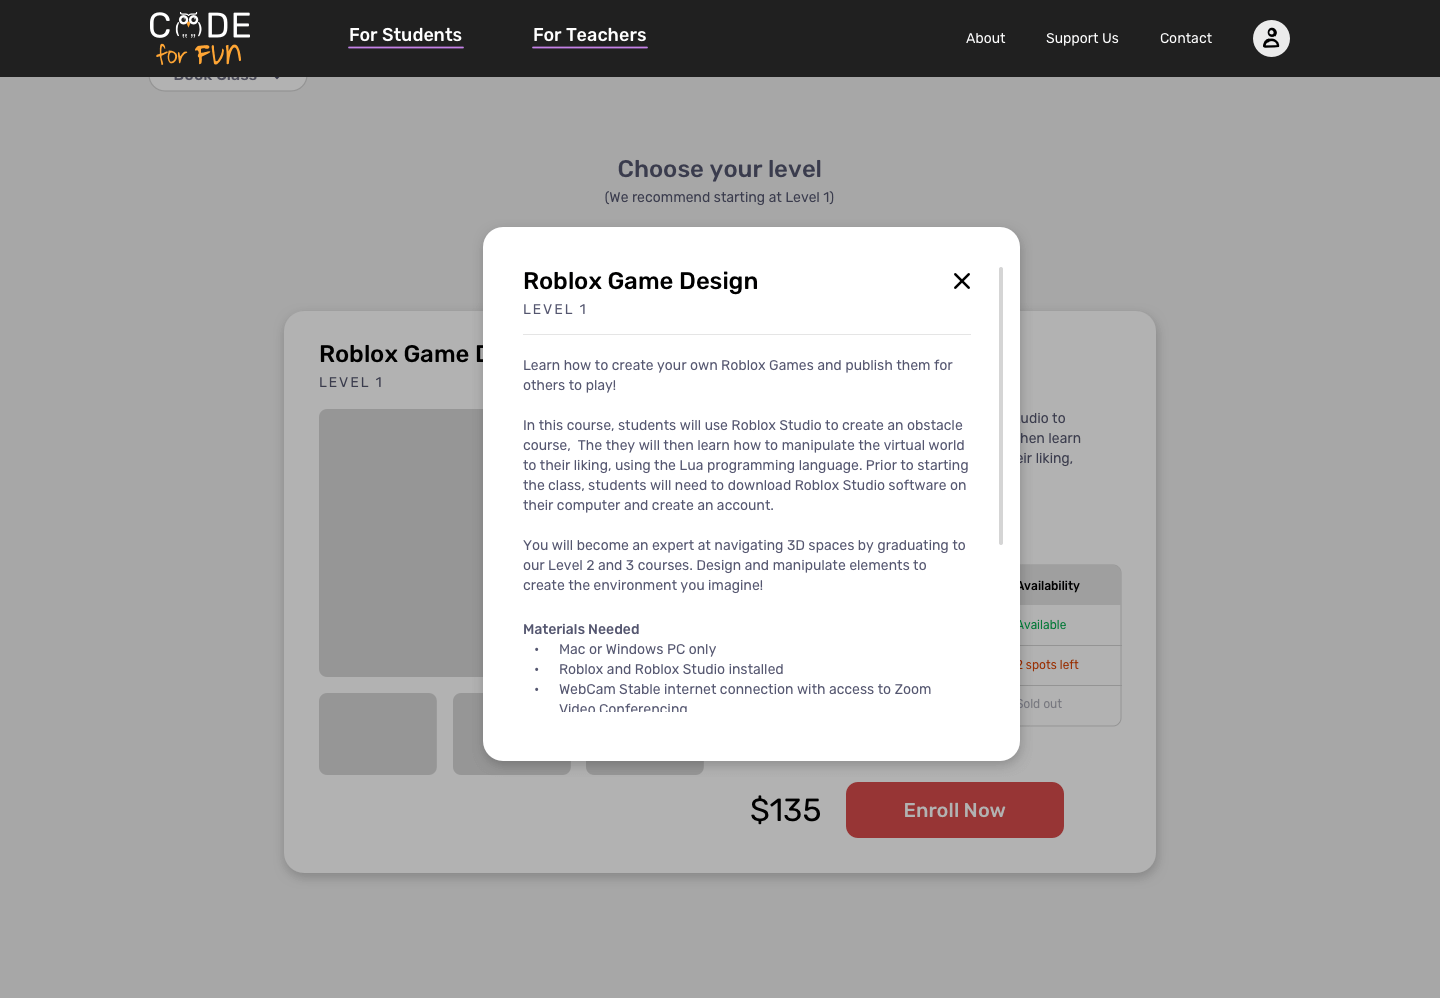Open the user account profile icon
Viewport: 1440px width, 998px height.
(x=1271, y=38)
